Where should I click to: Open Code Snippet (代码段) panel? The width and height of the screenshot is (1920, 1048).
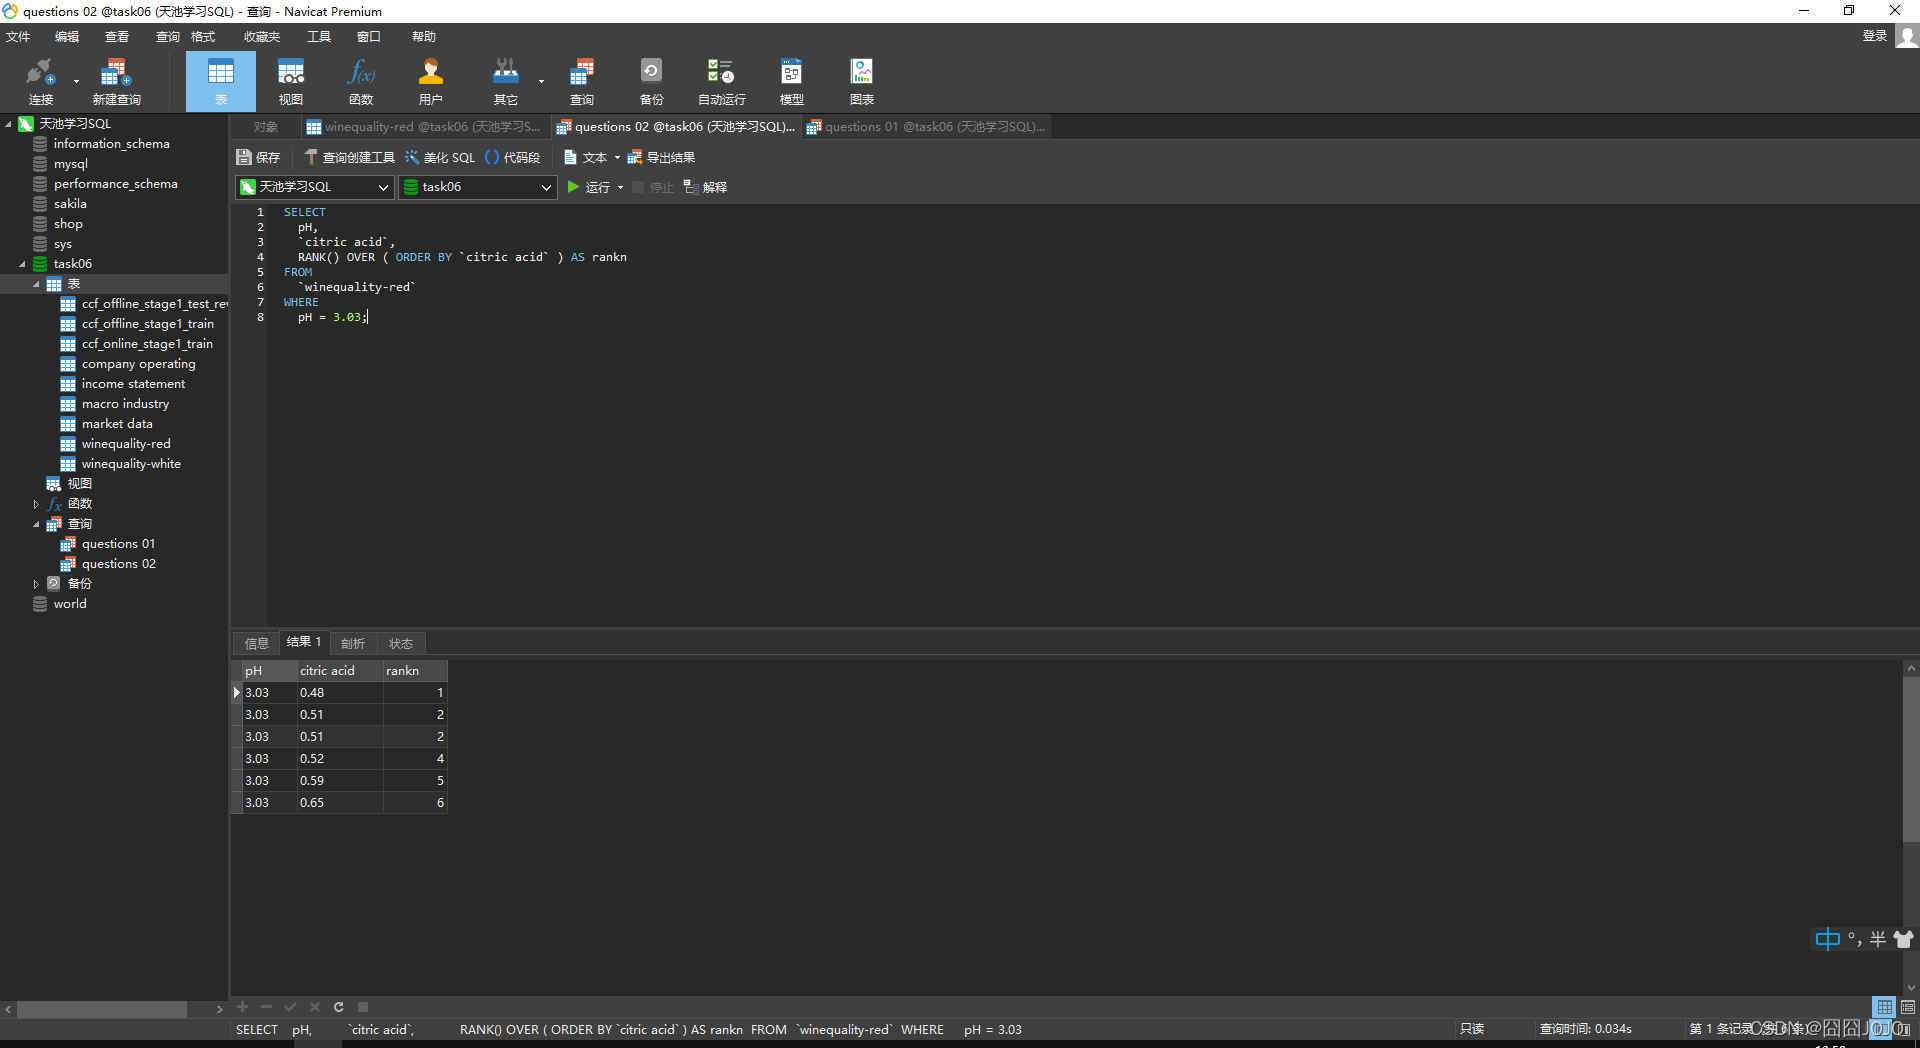[x=513, y=157]
